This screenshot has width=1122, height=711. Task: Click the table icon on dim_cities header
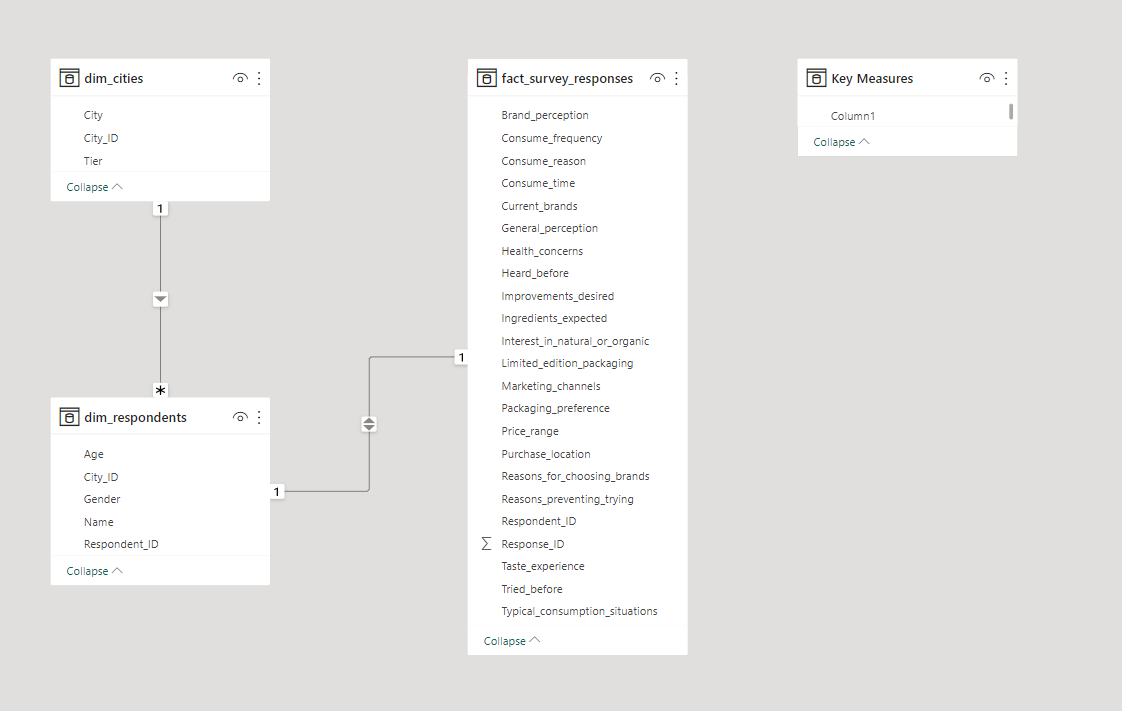coord(69,77)
